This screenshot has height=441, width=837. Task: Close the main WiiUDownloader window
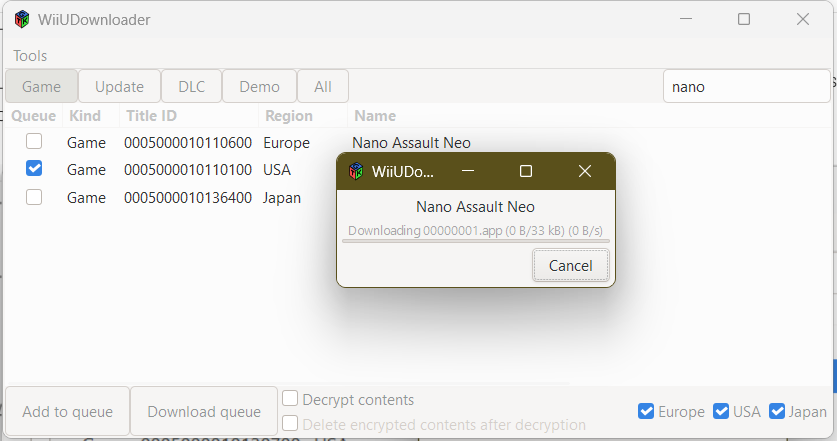tap(803, 19)
